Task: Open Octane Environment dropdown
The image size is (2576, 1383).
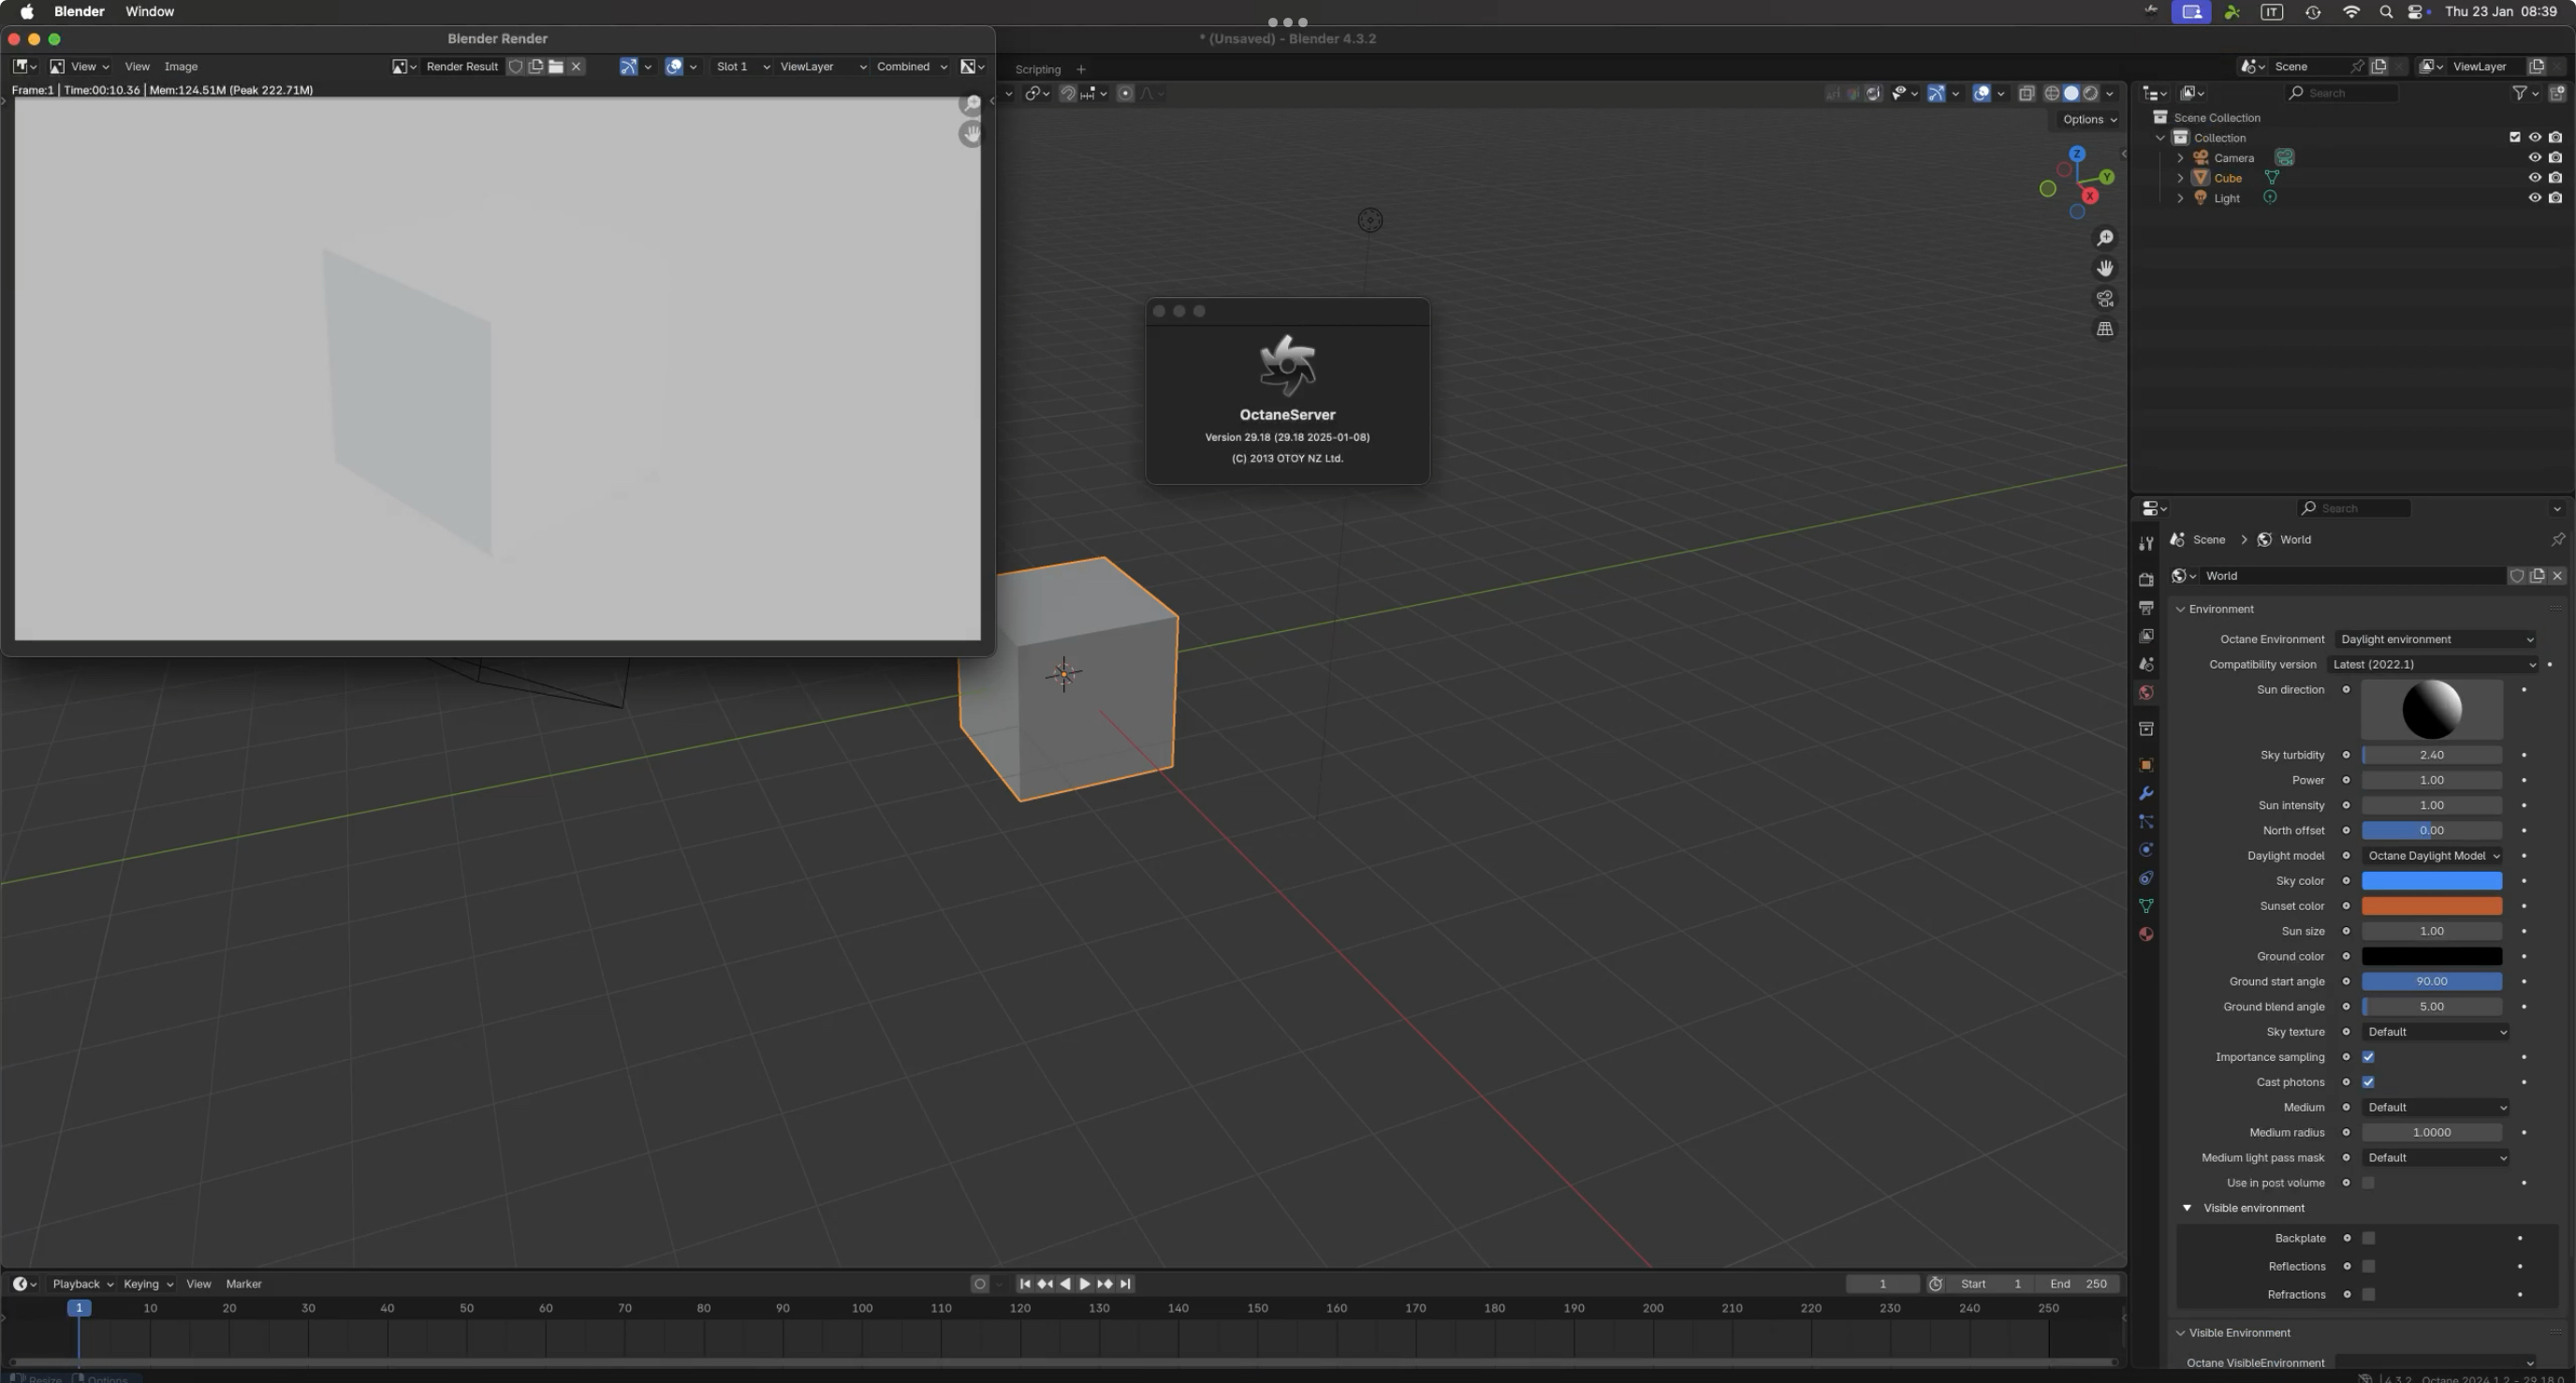Action: [x=2436, y=639]
